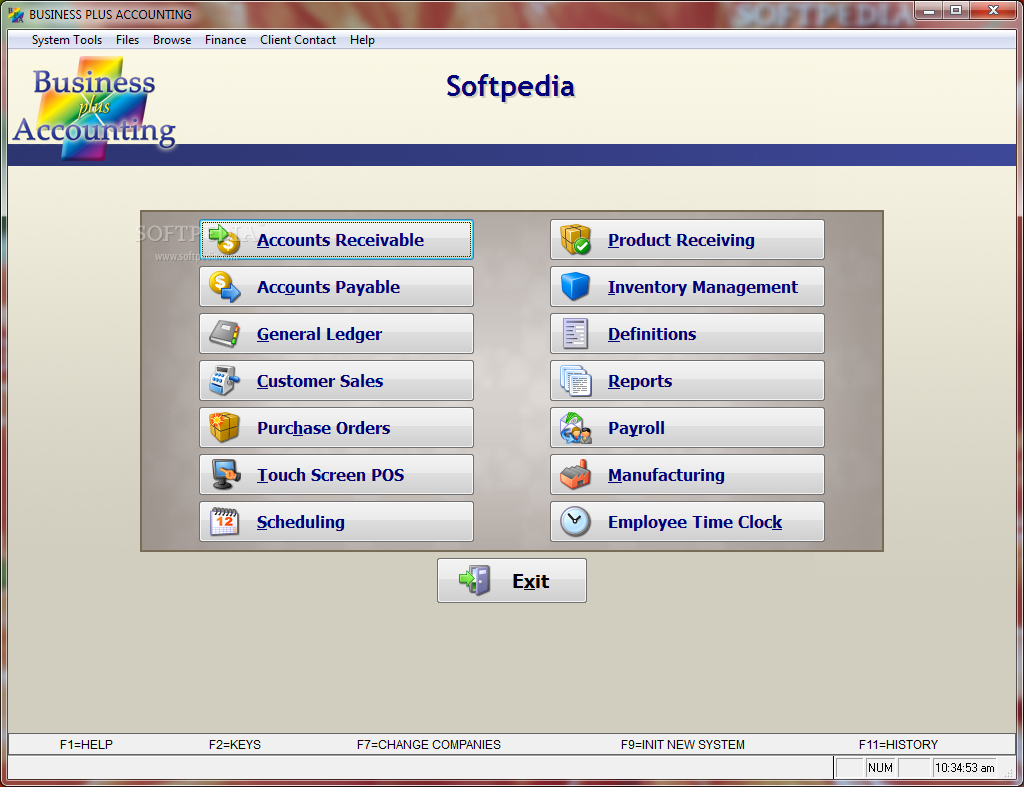Click F11=HISTORY shortcut label
This screenshot has height=787, width=1024.
pos(898,745)
